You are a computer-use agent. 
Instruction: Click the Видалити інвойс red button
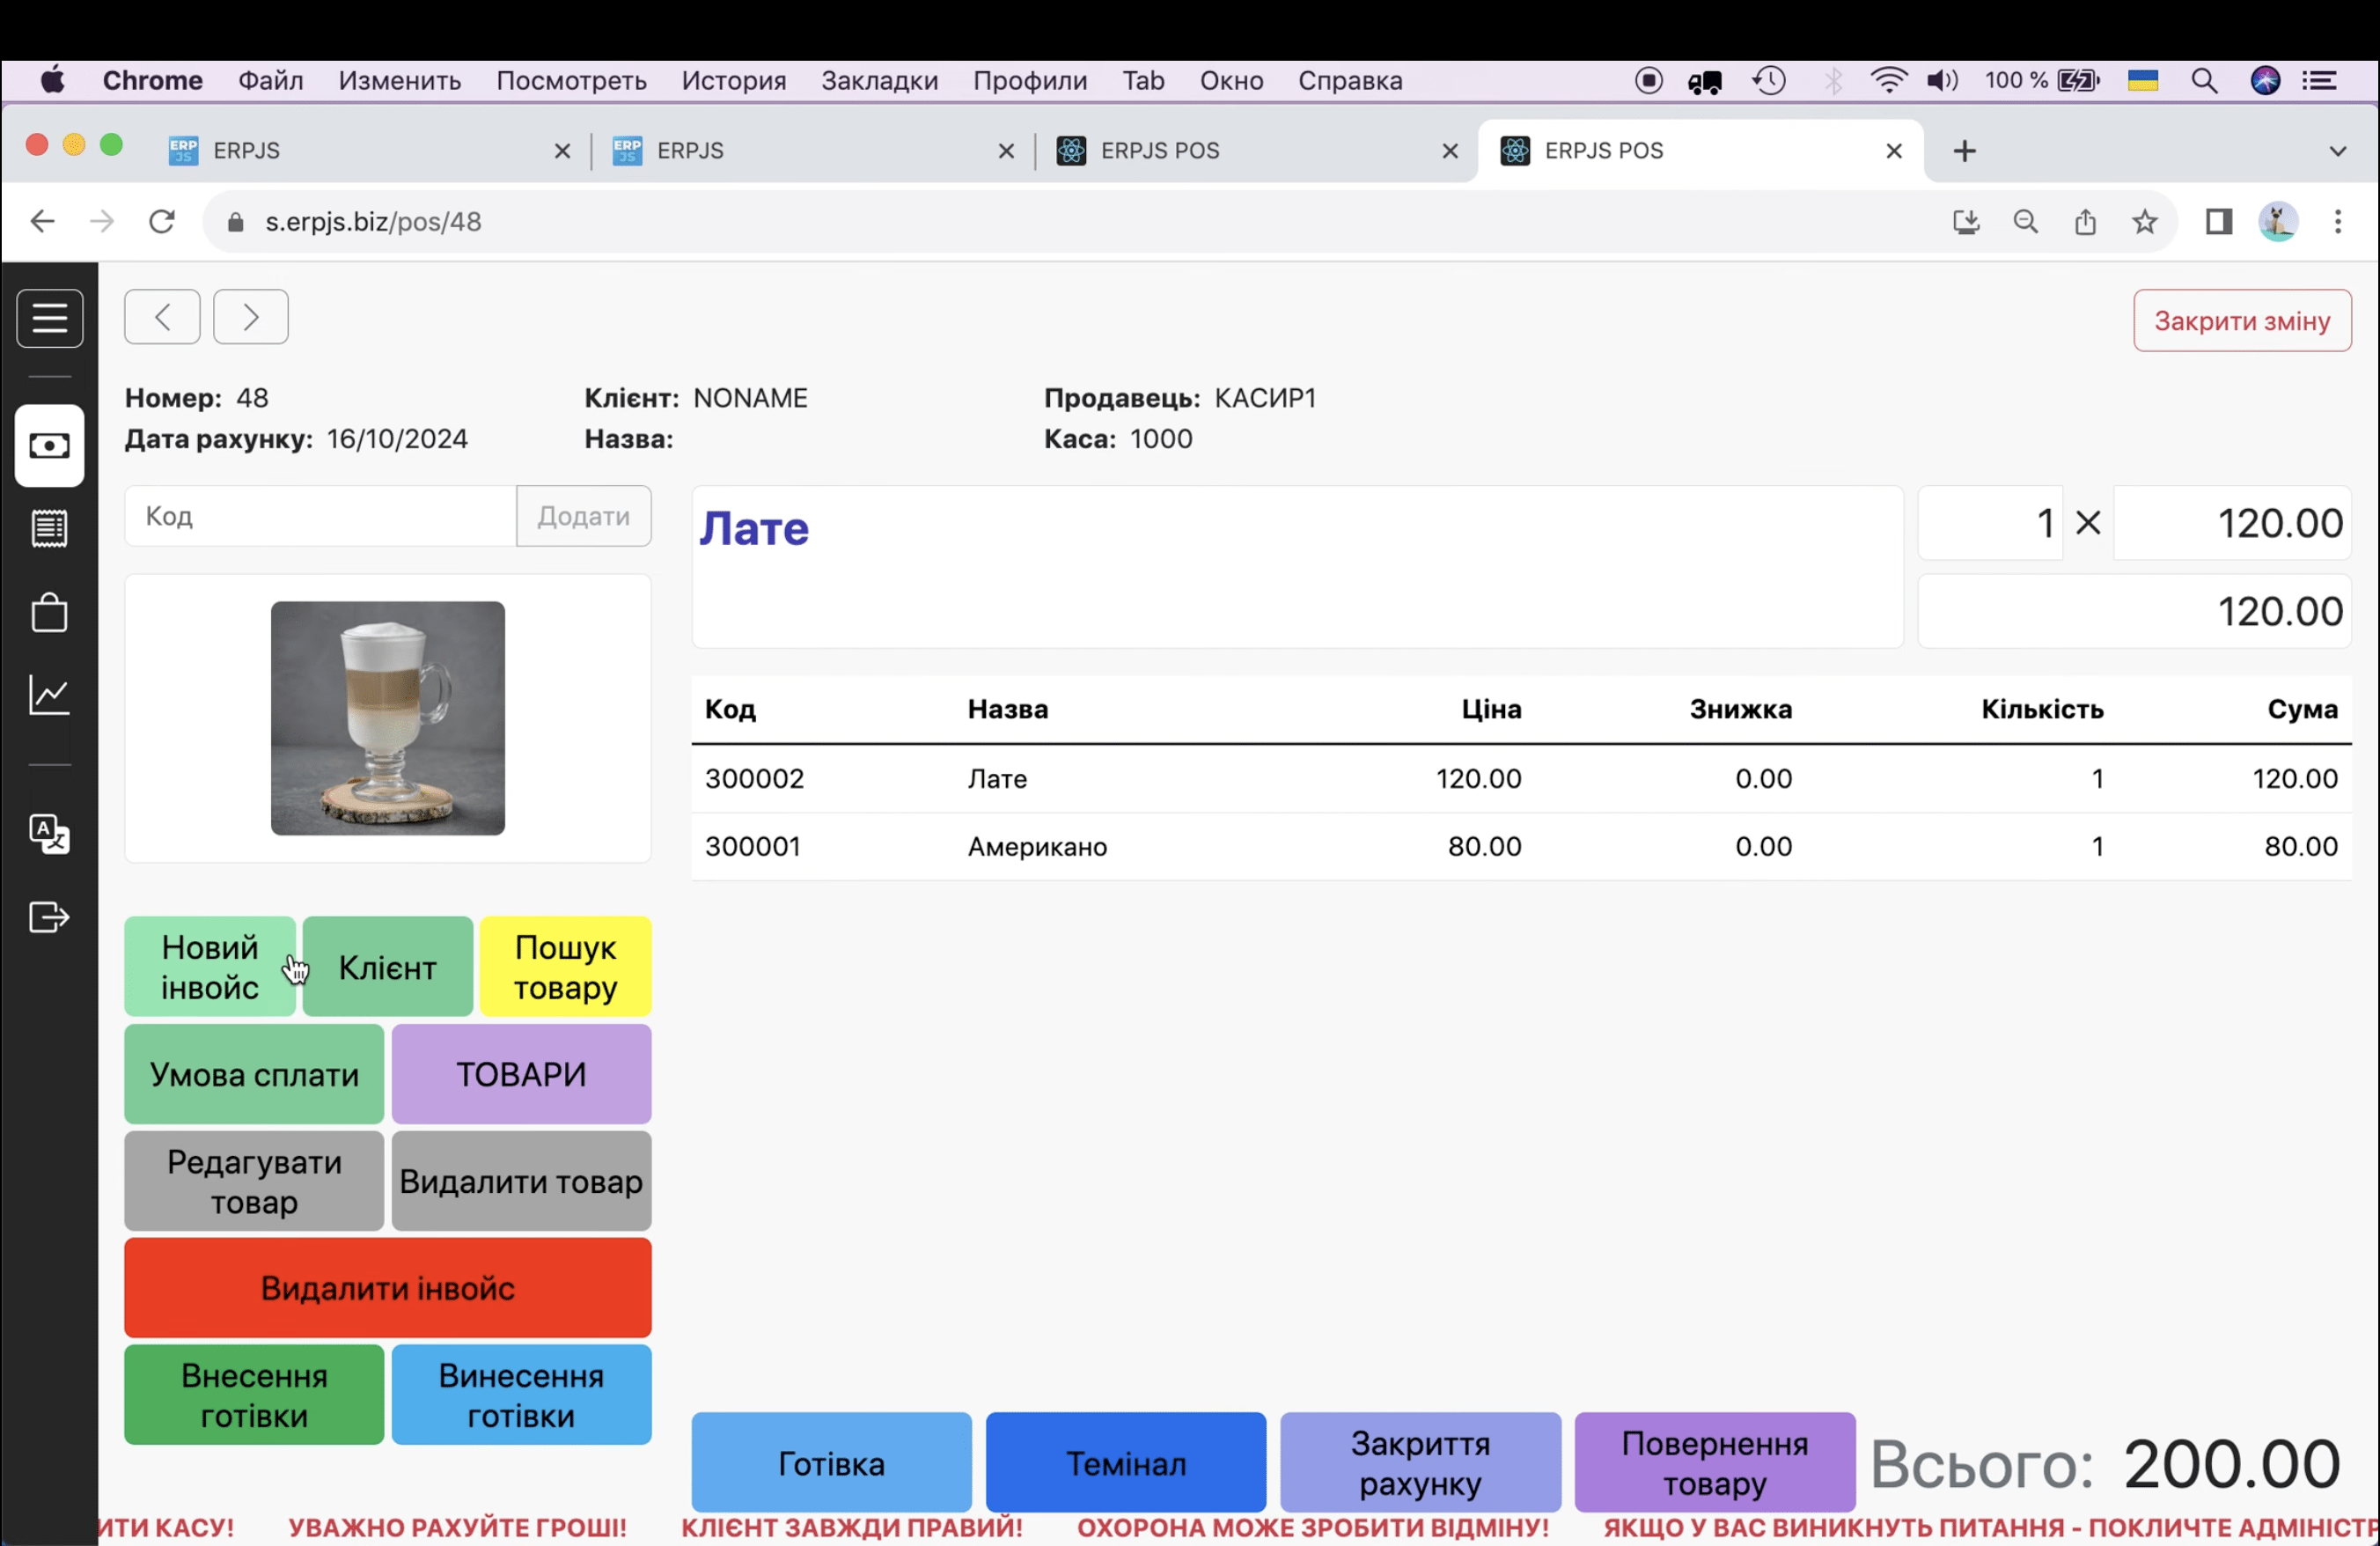coord(387,1288)
